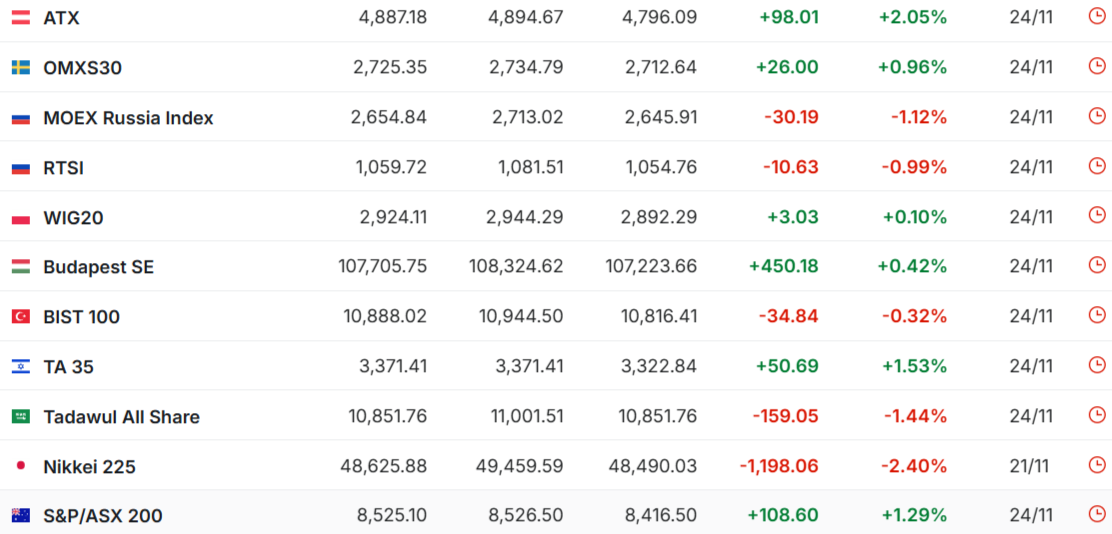Click the Turkish flag beside BIST 100
1112x534 pixels.
point(20,316)
